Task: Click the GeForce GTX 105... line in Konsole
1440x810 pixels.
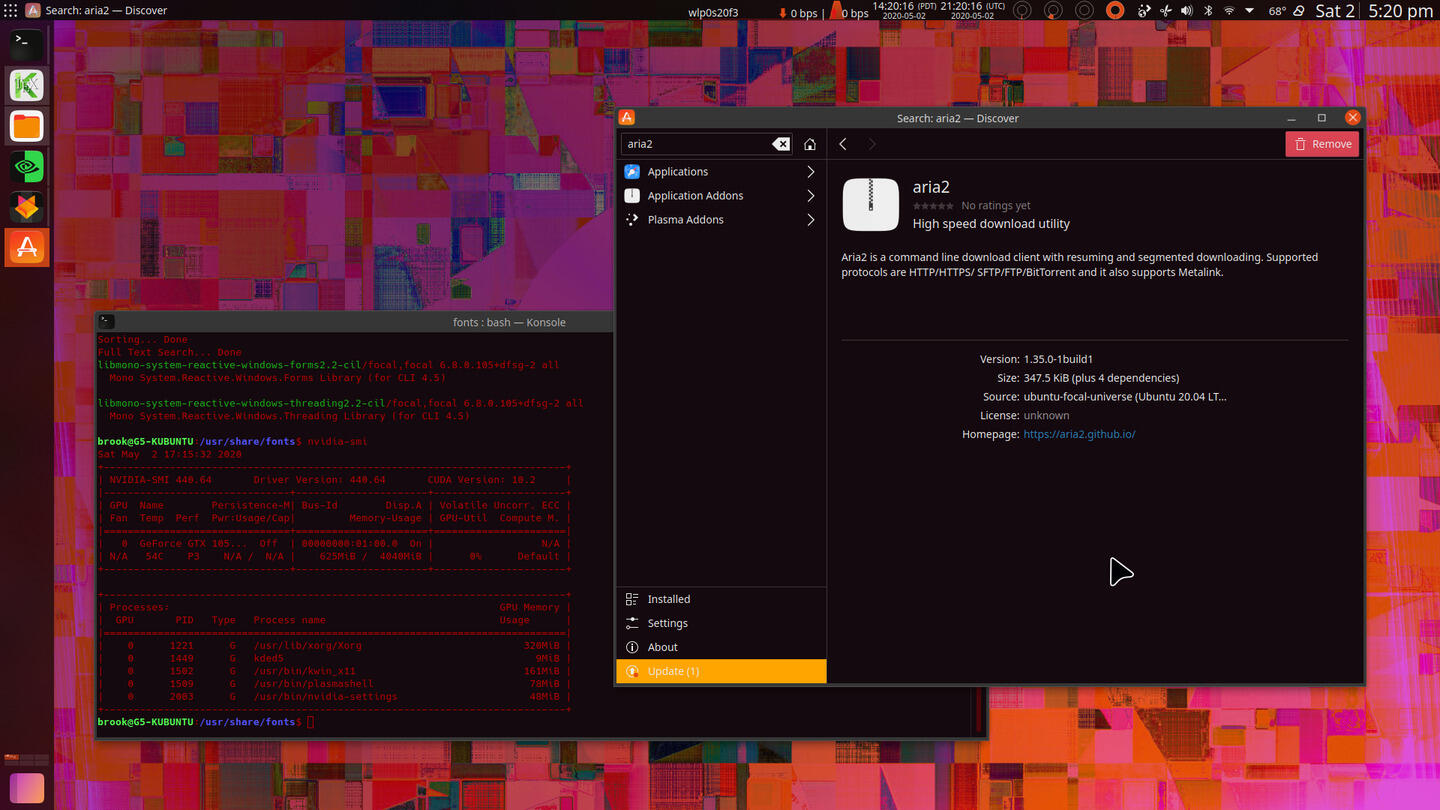Action: (334, 544)
